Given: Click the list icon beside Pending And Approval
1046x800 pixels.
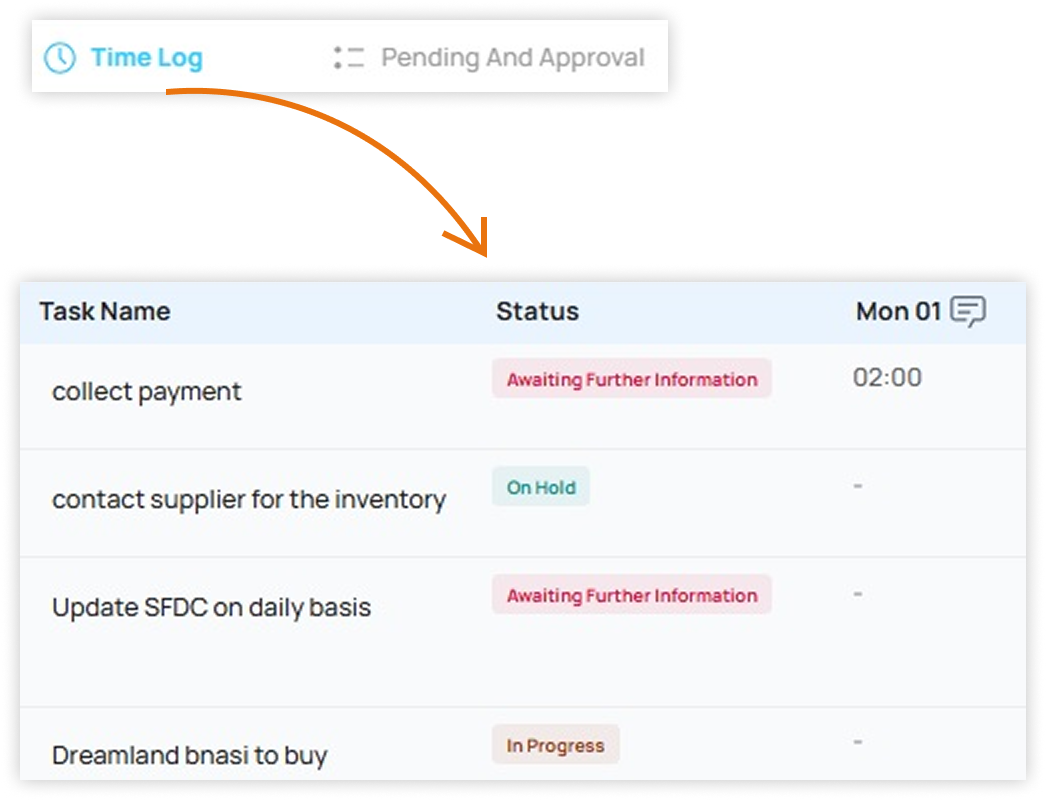Looking at the screenshot, I should coord(349,58).
